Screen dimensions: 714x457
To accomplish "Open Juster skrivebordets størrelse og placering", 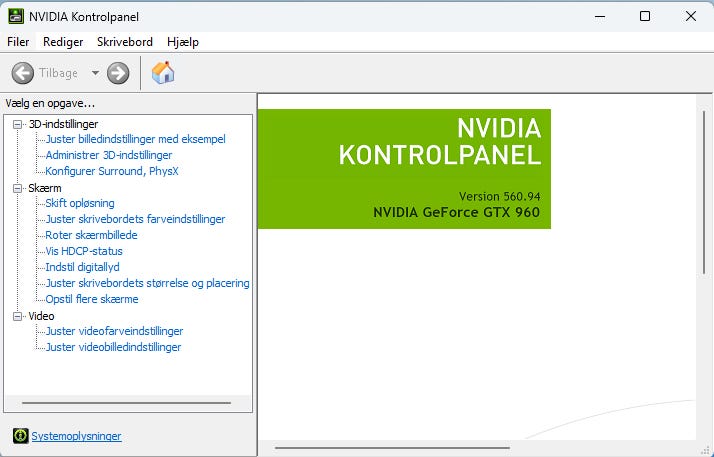I will (x=148, y=283).
